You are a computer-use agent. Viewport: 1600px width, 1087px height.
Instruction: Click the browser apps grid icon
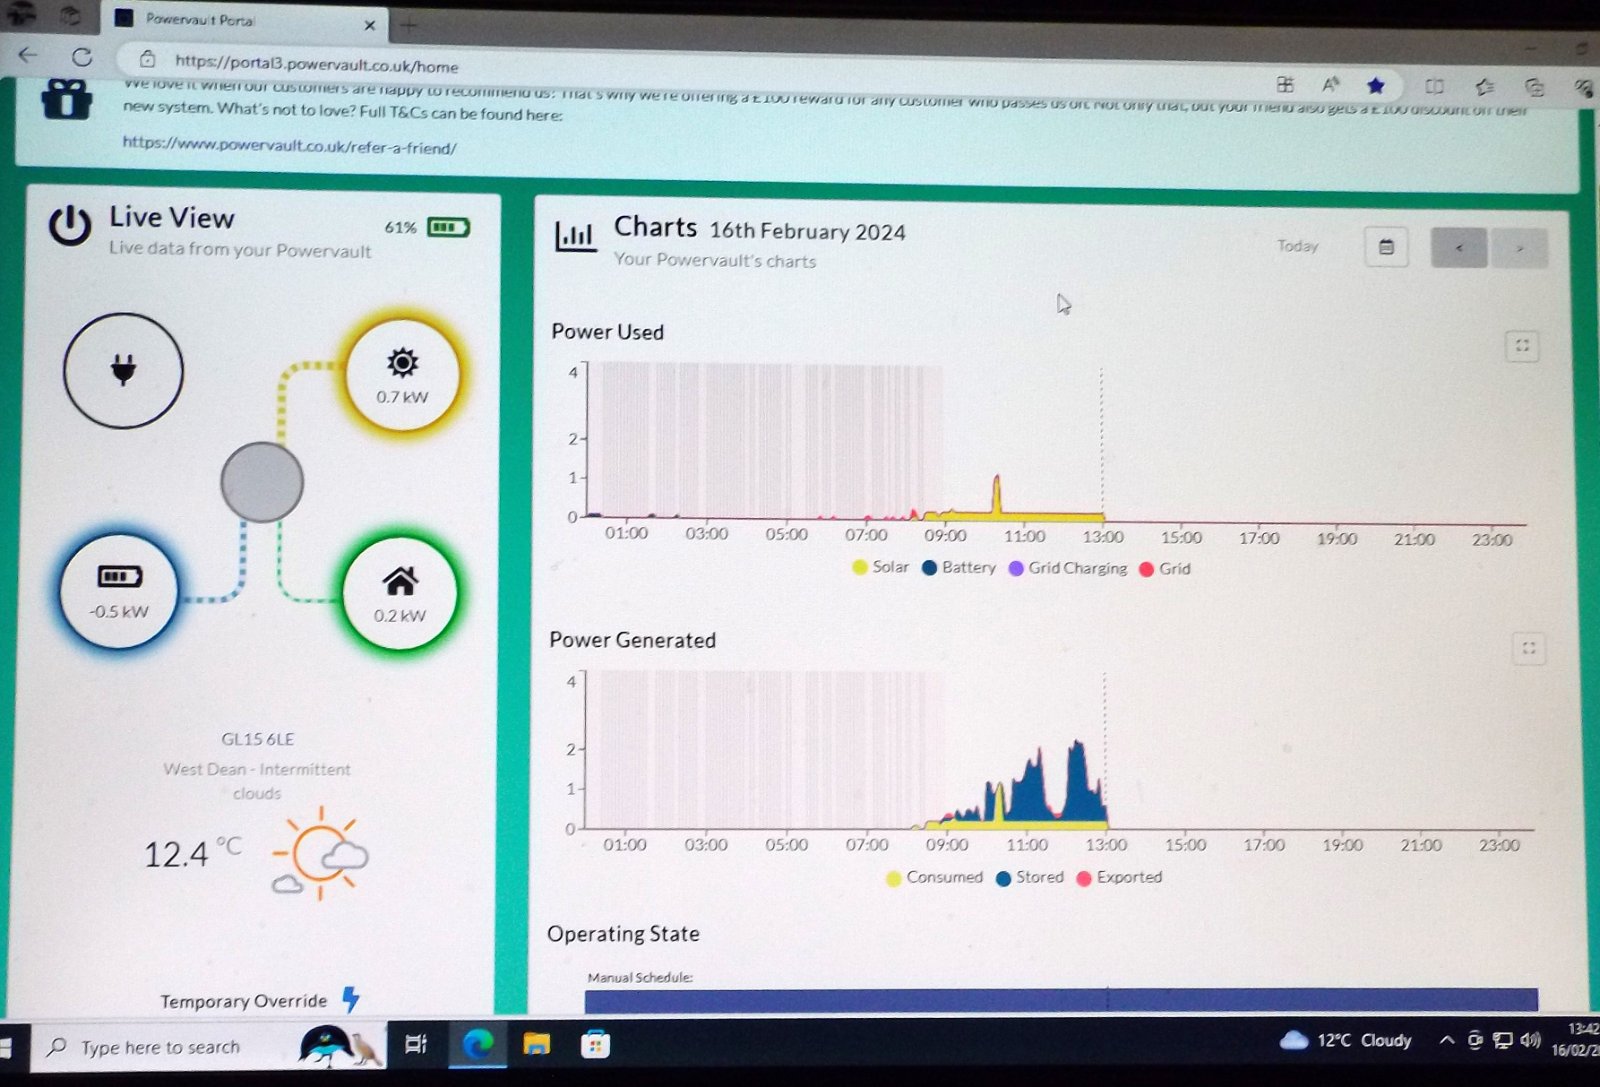coord(1285,84)
